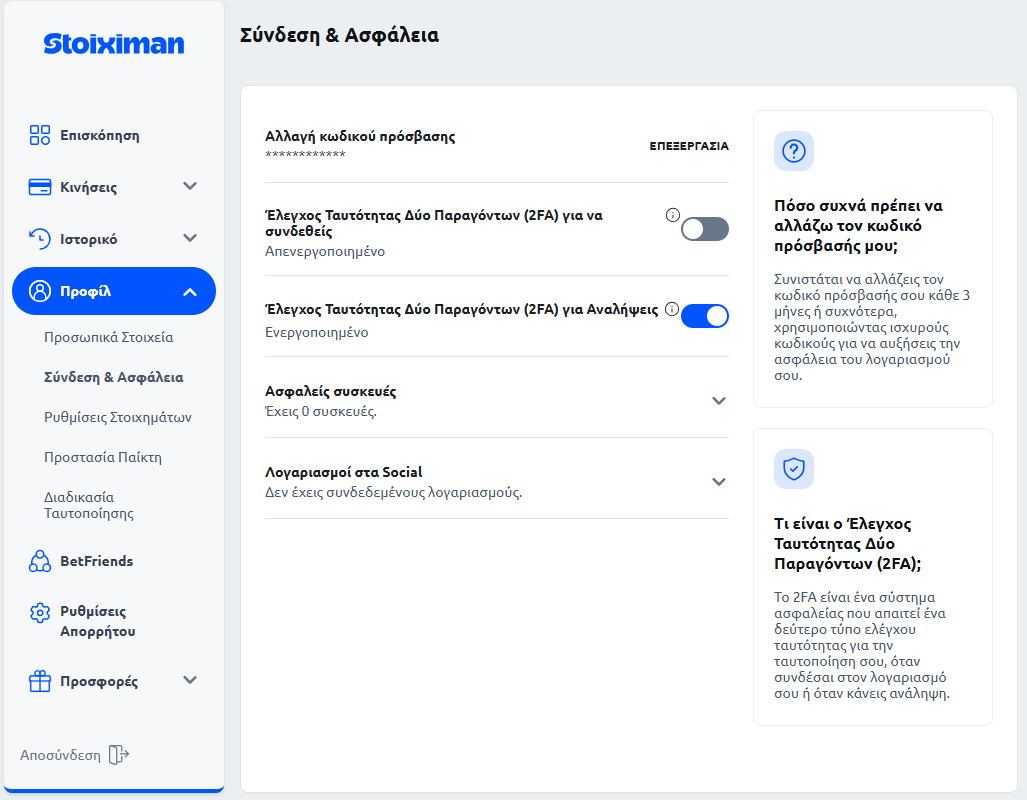Click the Ρυθμίσεις Απορρήτου gear icon
Image resolution: width=1027 pixels, height=800 pixels.
[40, 612]
